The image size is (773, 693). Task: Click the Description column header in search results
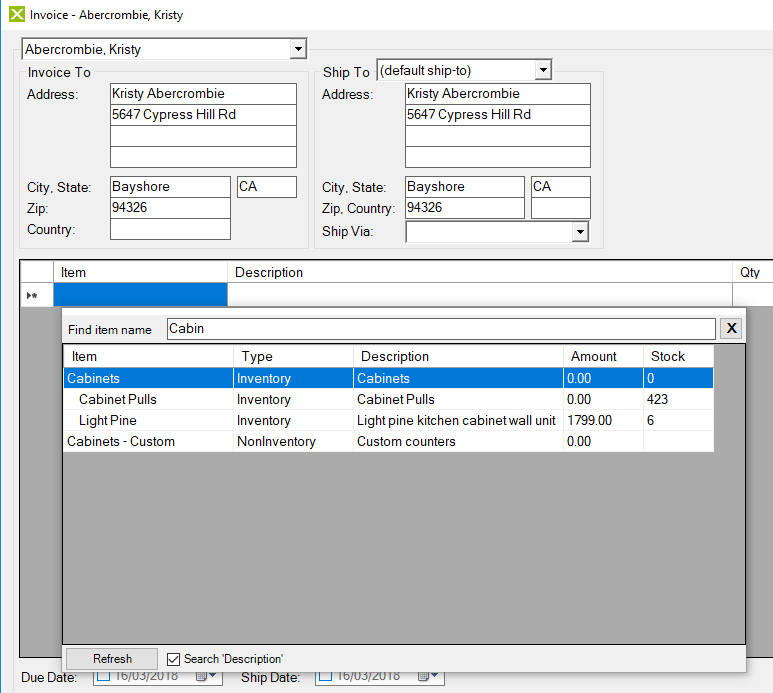458,356
